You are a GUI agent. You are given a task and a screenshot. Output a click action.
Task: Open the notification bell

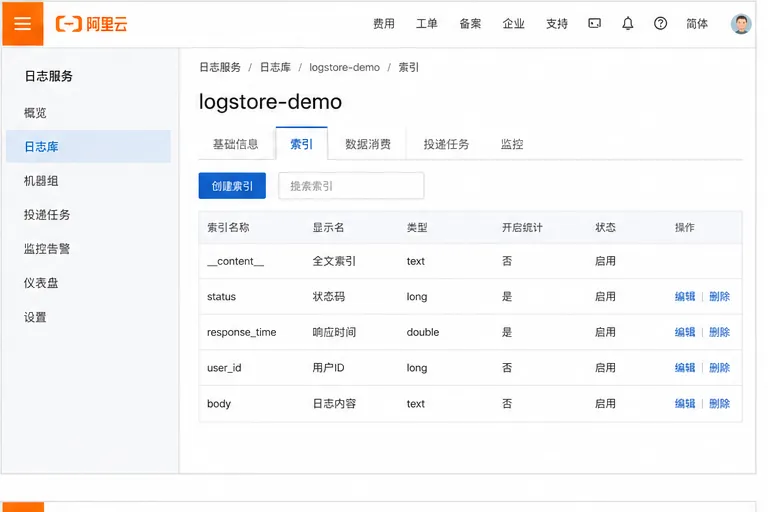[627, 23]
